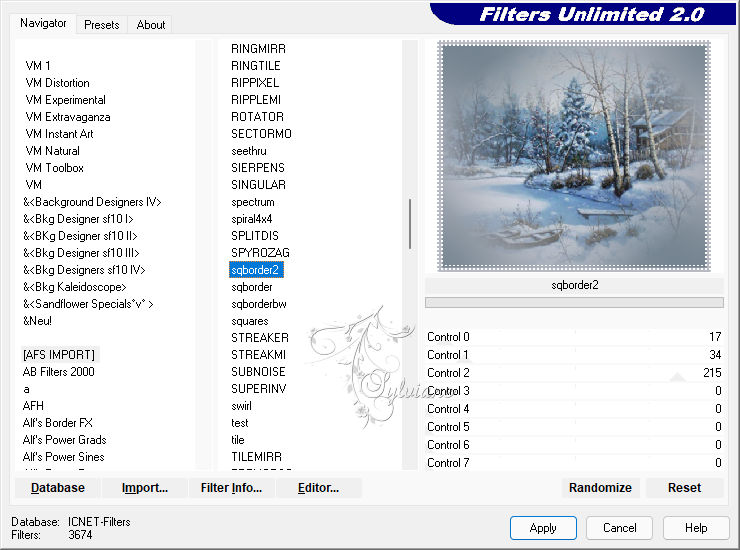Viewport: 740px width, 550px height.
Task: Click the Cancel button
Action: pyautogui.click(x=619, y=527)
